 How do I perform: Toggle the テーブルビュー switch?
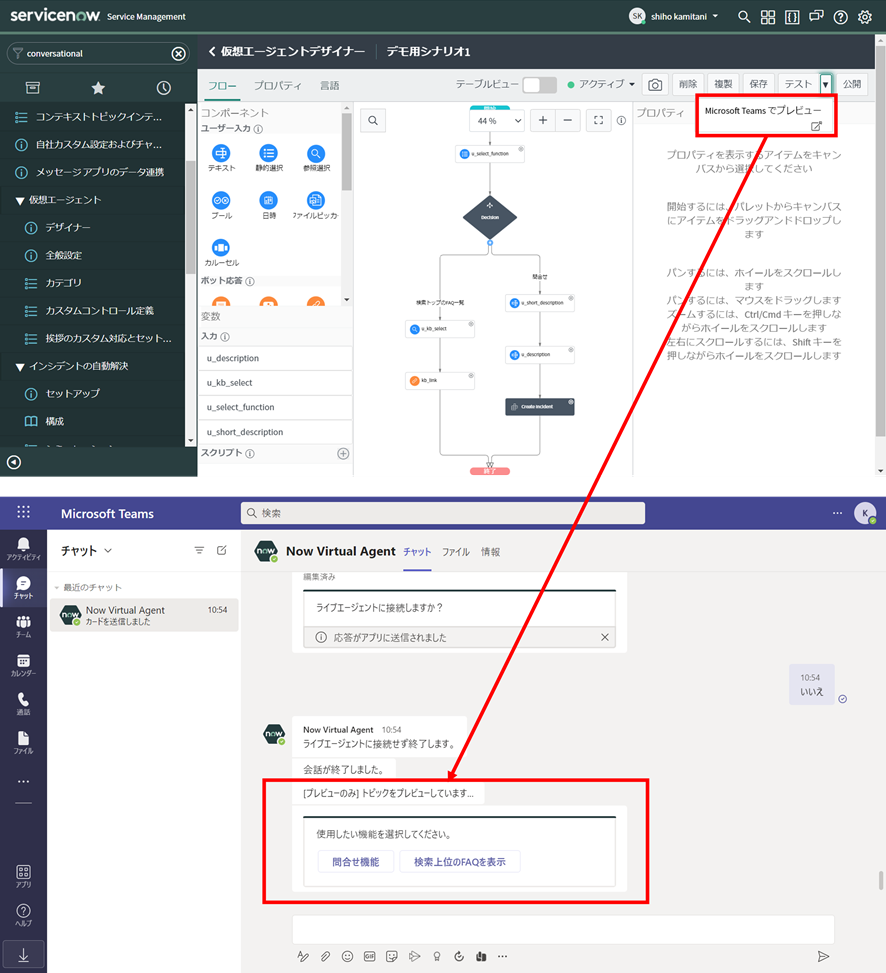(x=539, y=85)
